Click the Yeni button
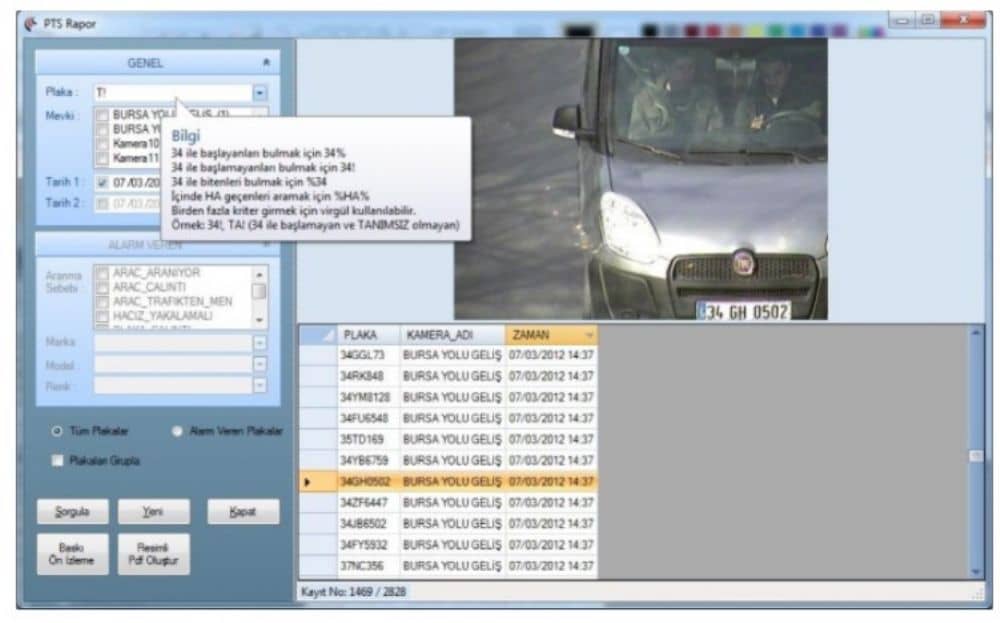The height and width of the screenshot is (623, 1000). (154, 512)
